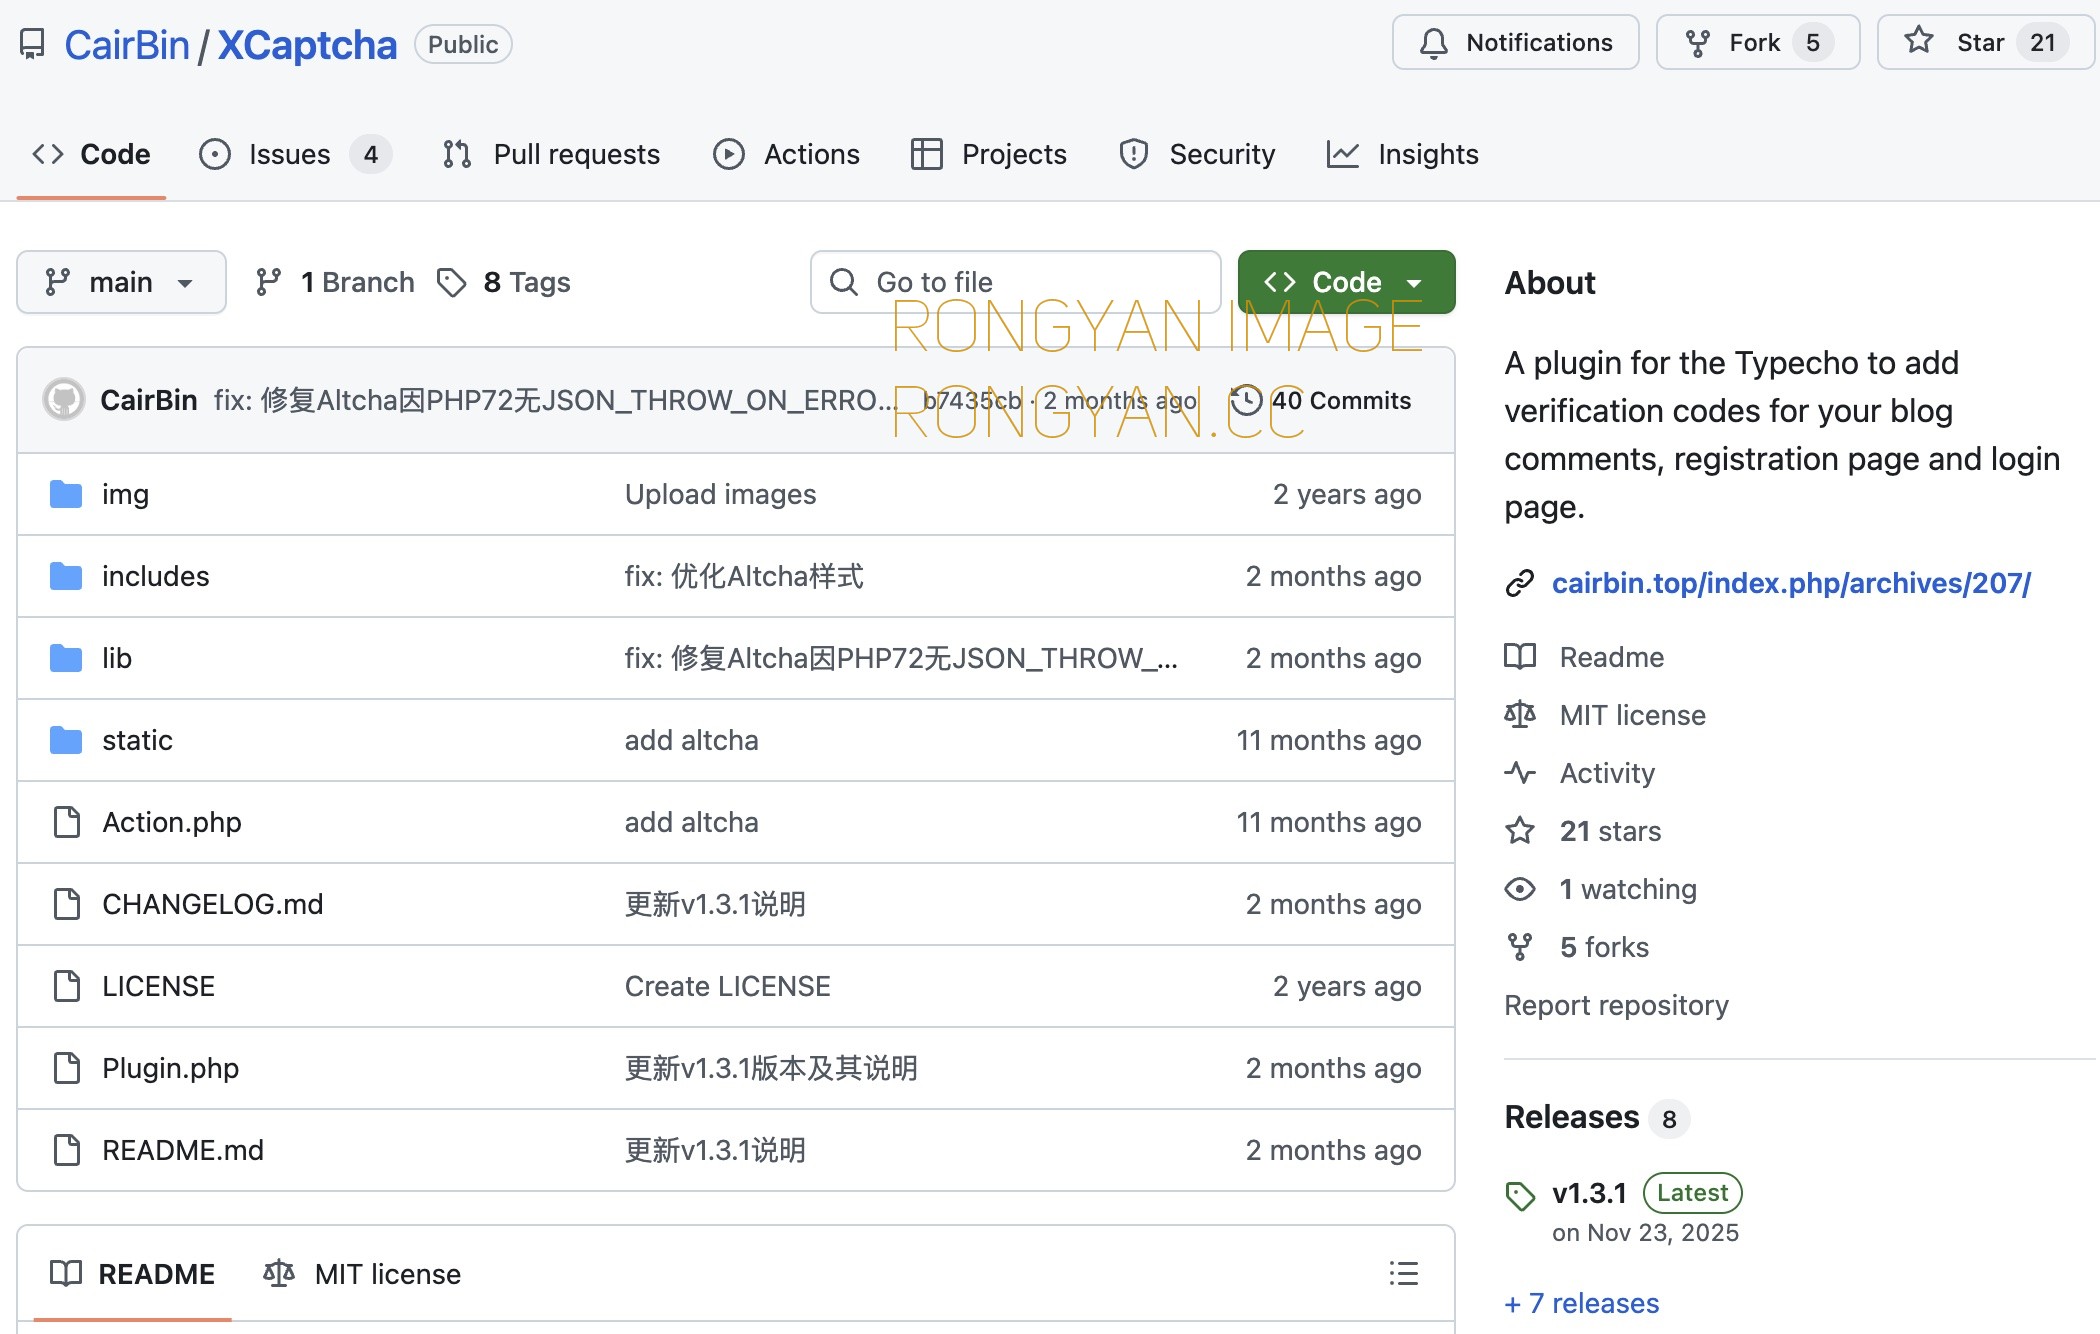Open the cairbin.top archives website link
Screen dimensions: 2100x1334
(1791, 583)
